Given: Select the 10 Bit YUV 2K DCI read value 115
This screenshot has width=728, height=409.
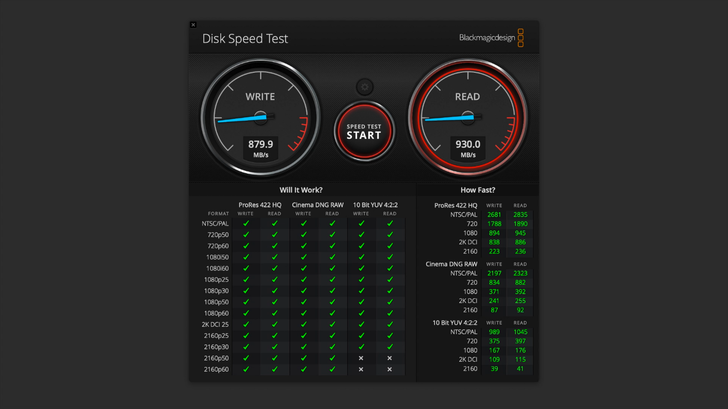Looking at the screenshot, I should pos(520,359).
